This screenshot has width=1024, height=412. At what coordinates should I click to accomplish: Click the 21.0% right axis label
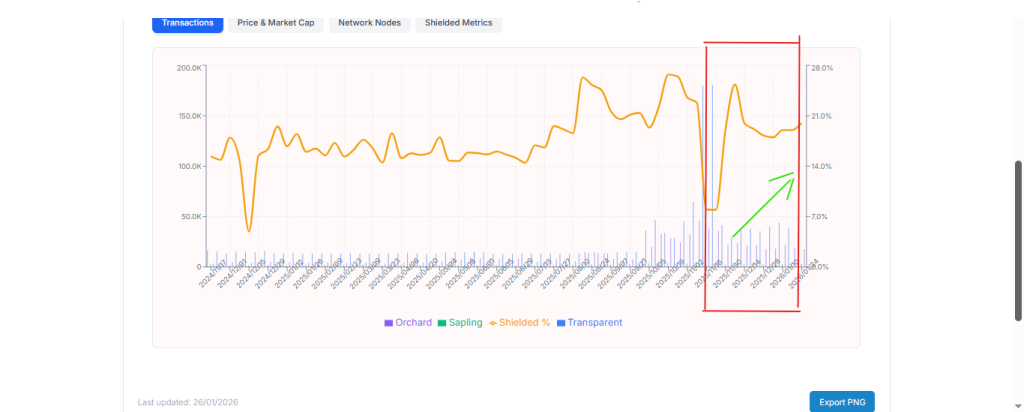[821, 117]
